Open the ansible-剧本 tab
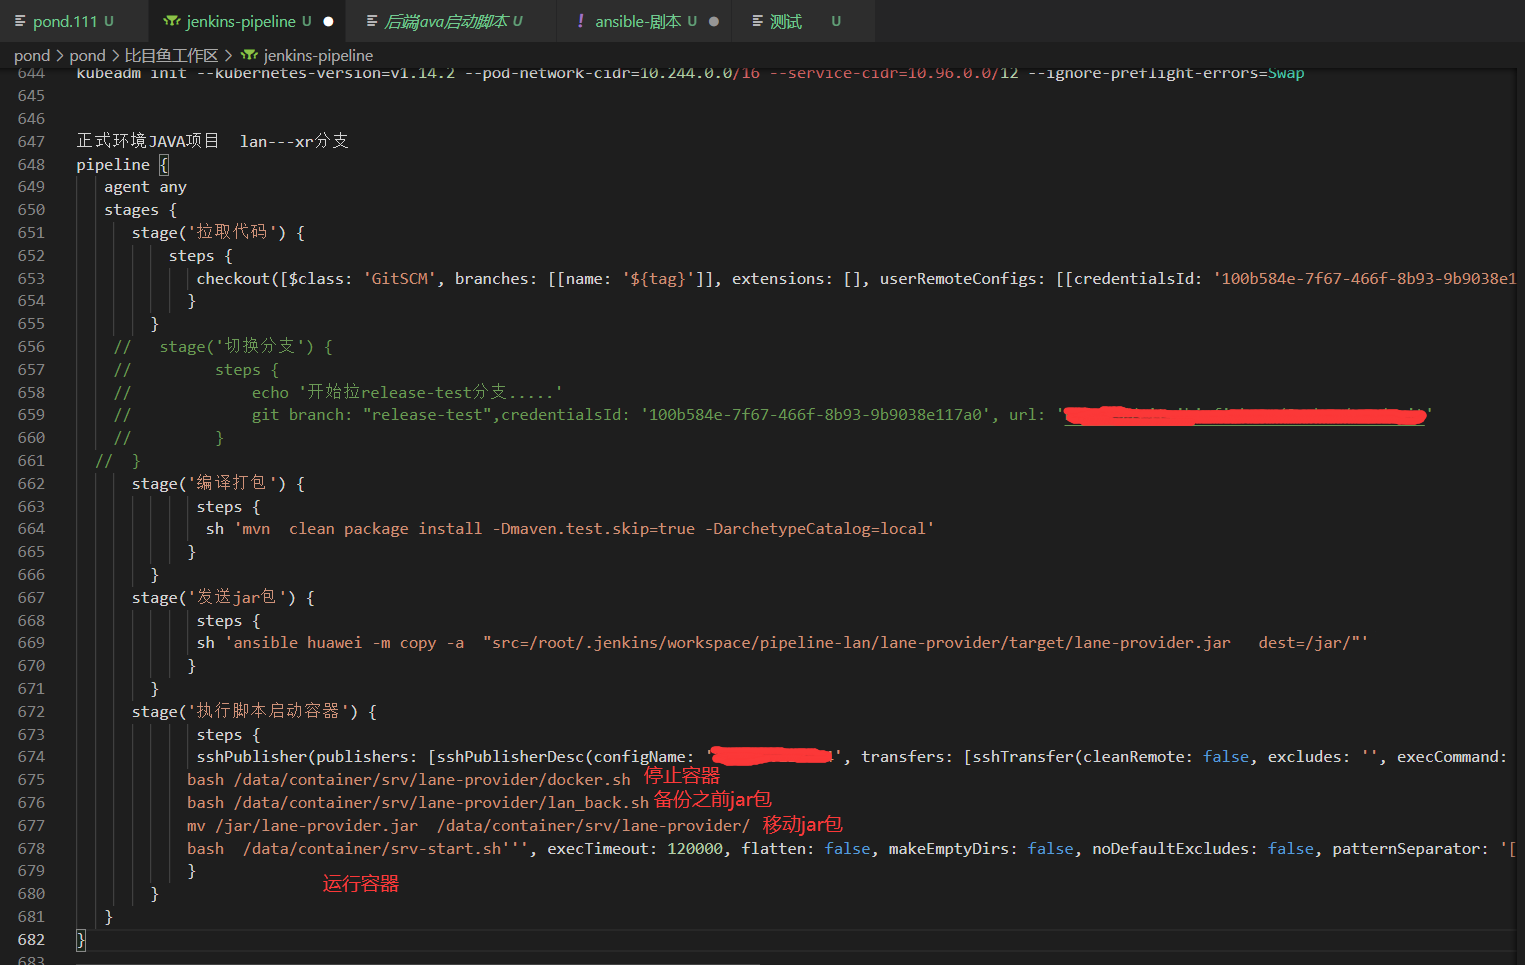Viewport: 1525px width, 965px height. tap(644, 21)
